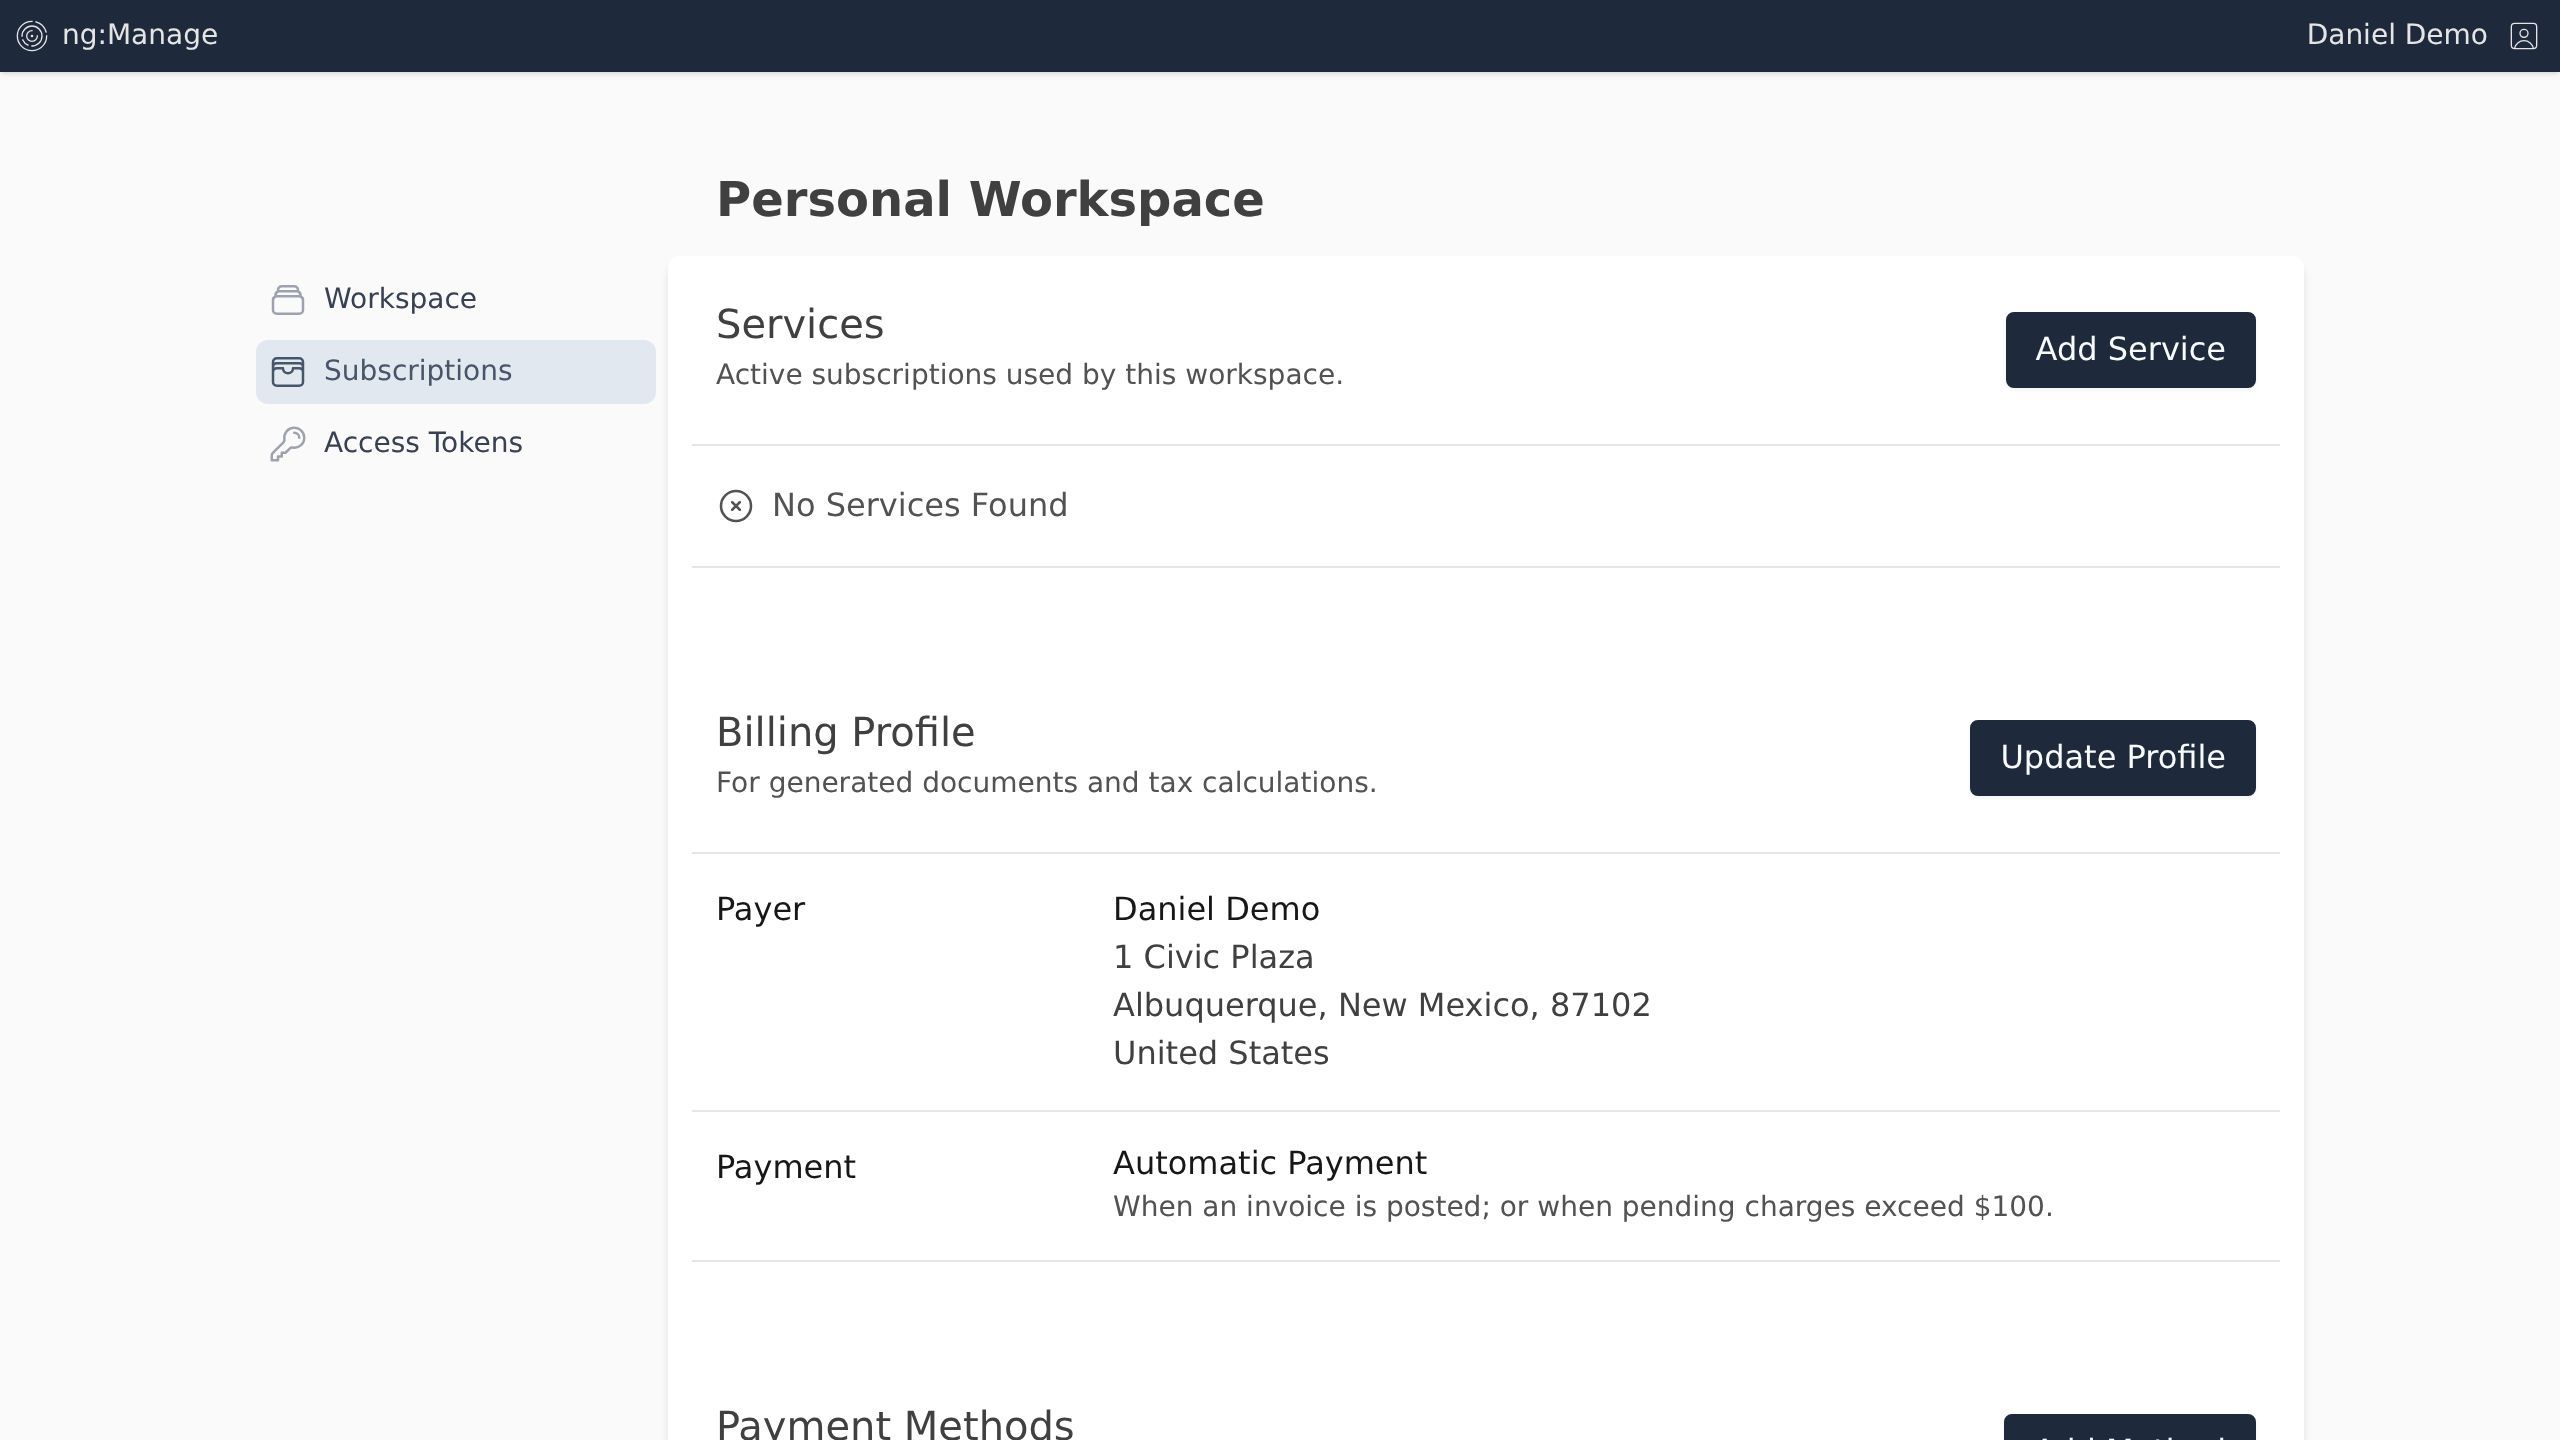Click the Subscriptions sidebar icon

(x=288, y=371)
